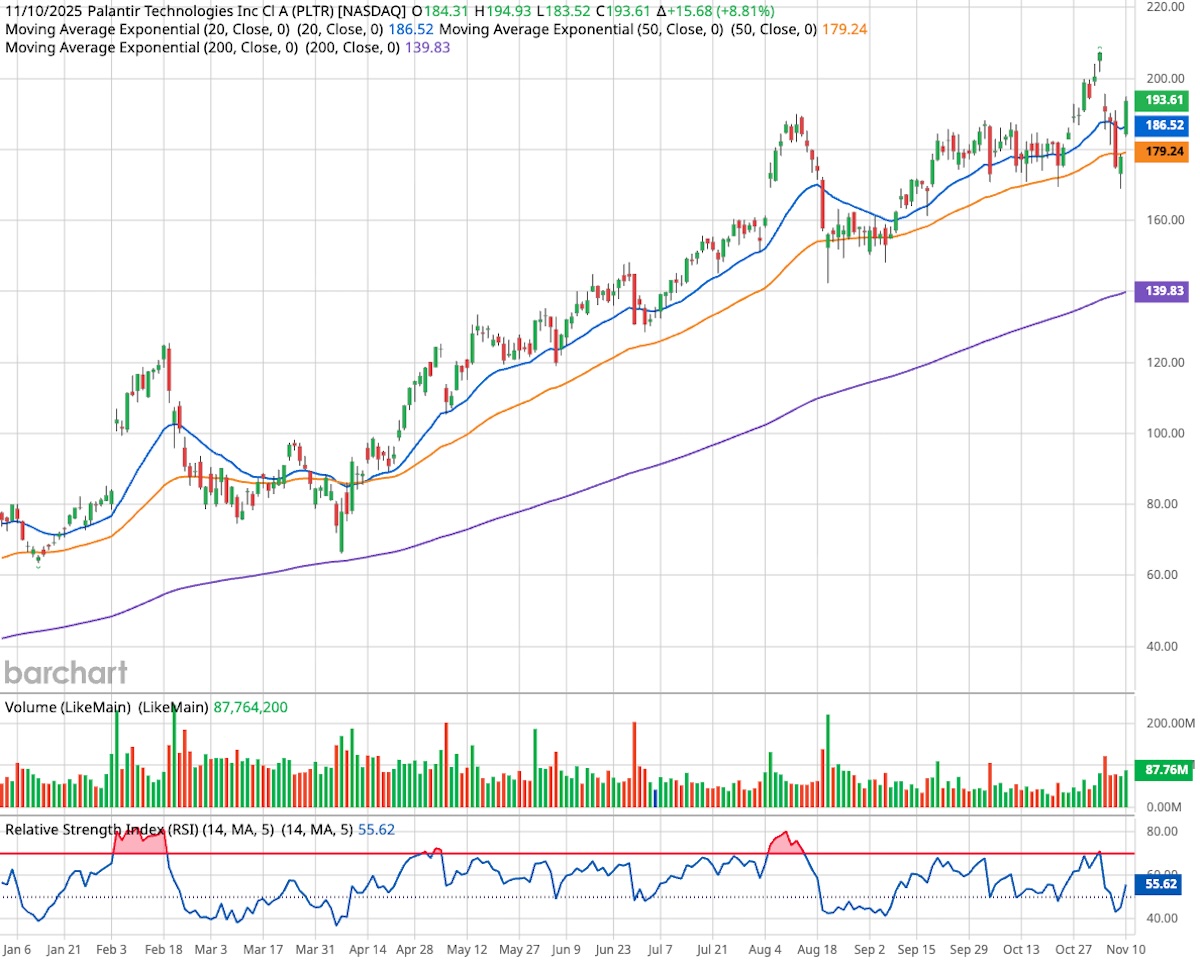
Task: Click the green 87.76M volume tag
Action: click(1165, 770)
